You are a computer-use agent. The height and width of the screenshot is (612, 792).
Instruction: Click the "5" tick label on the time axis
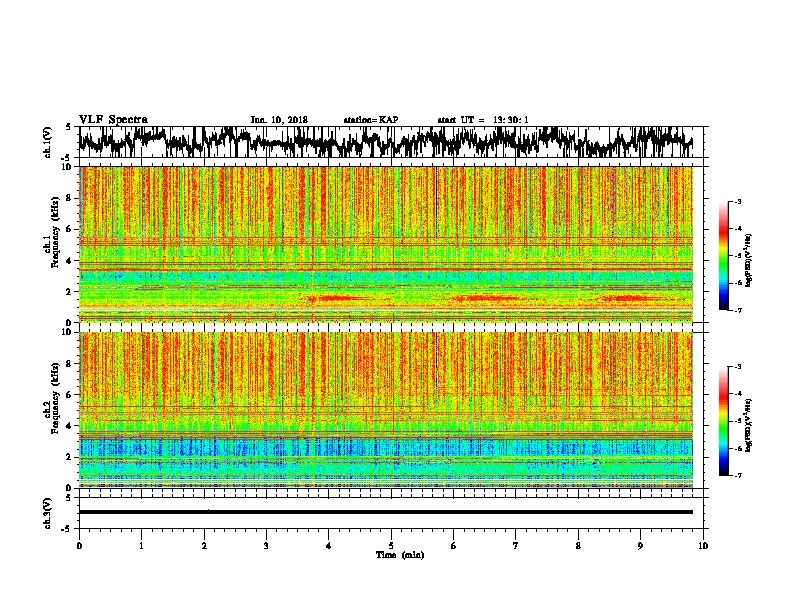(391, 546)
